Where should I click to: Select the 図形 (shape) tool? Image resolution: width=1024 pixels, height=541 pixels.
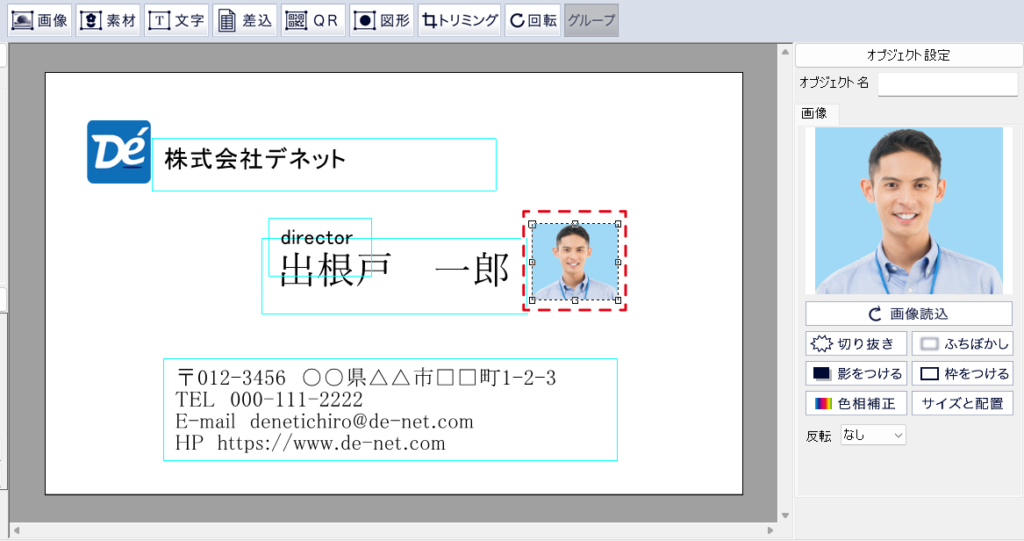pos(382,20)
